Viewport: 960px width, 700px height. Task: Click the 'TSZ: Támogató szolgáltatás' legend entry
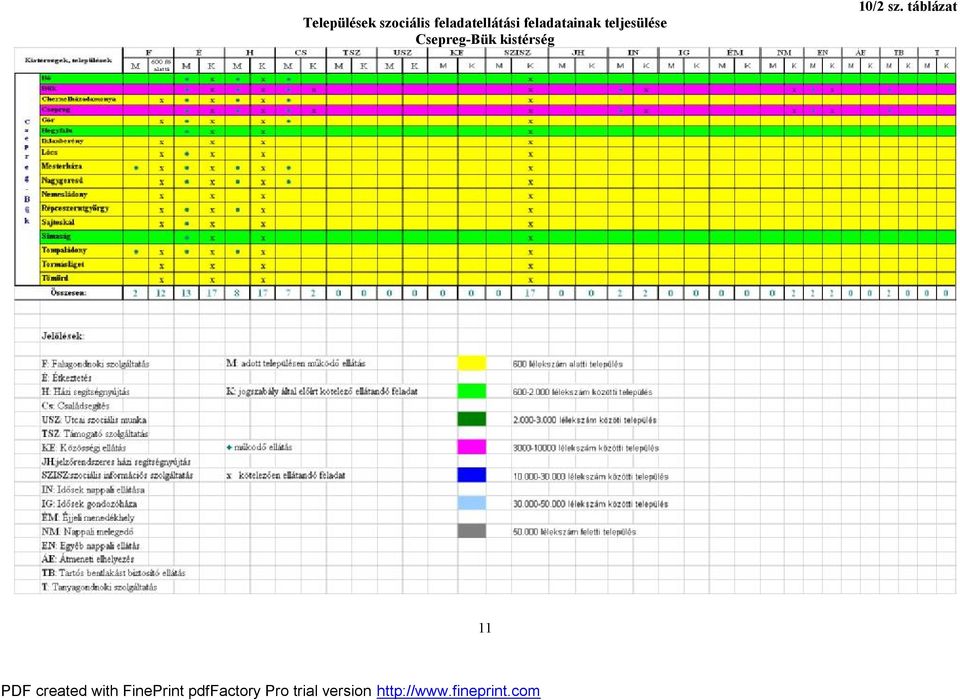[x=94, y=434]
